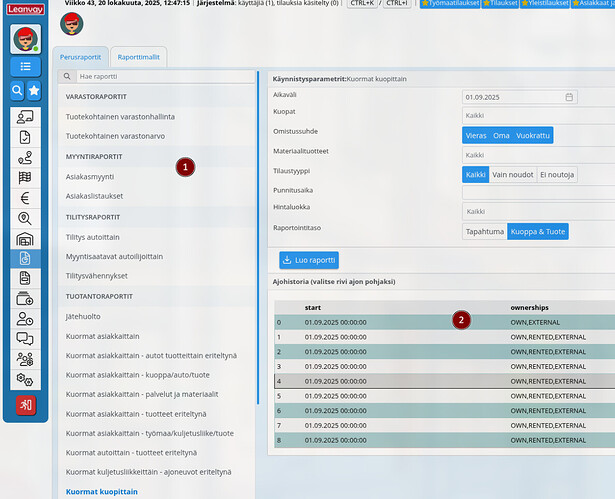Screen dimensions: 615x499
Task: Click the magnifier search icon in sidebar
Action: 17,91
